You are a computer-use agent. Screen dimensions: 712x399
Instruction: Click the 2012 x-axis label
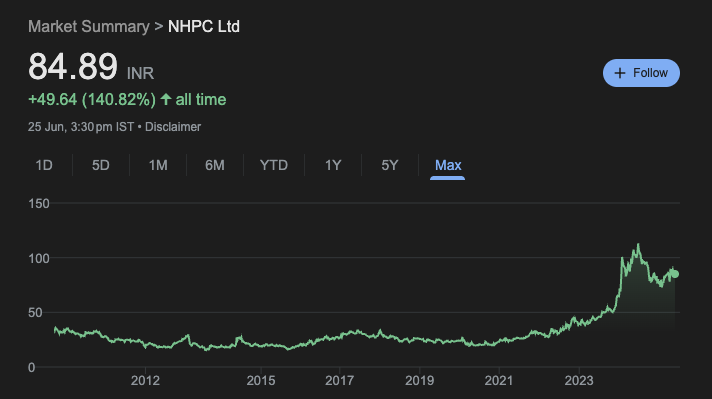145,380
